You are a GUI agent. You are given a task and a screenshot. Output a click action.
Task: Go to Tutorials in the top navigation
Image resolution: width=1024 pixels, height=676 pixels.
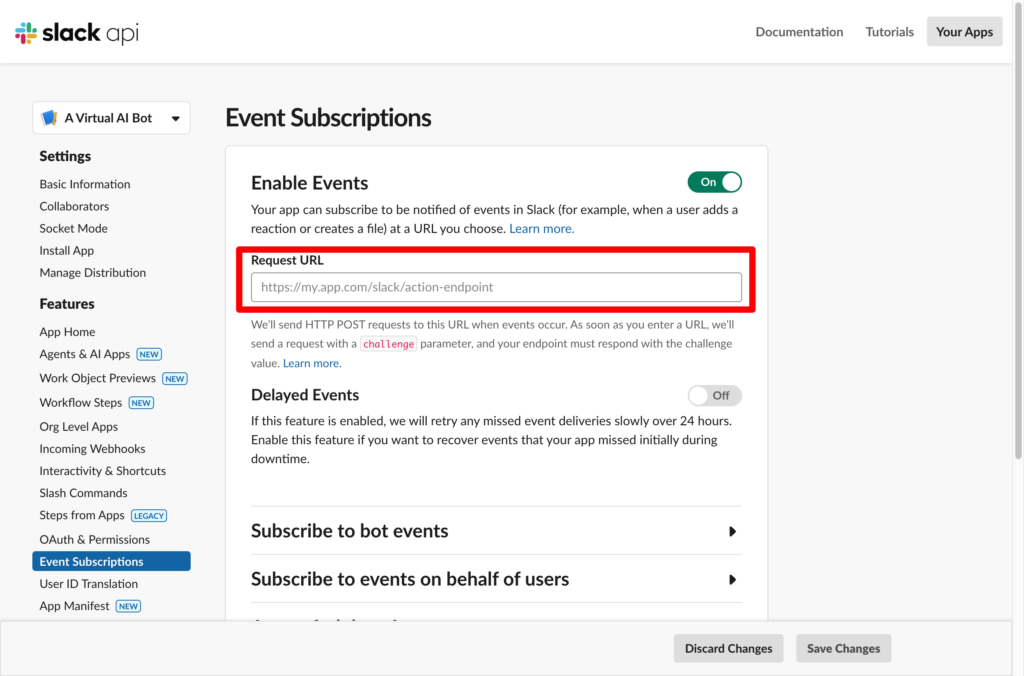pos(889,32)
